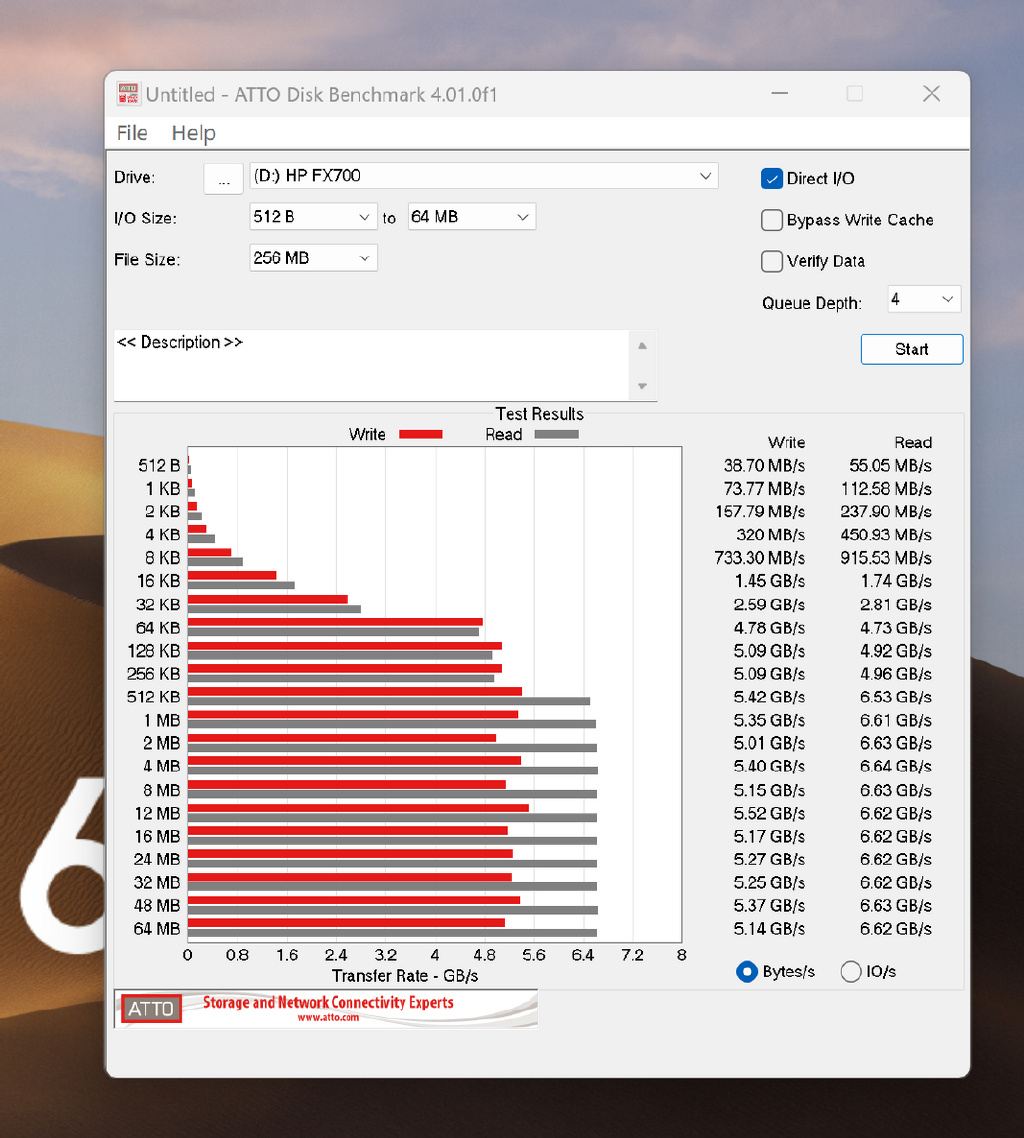Click the Start benchmark button
Viewport: 1024px width, 1138px height.
(x=912, y=349)
